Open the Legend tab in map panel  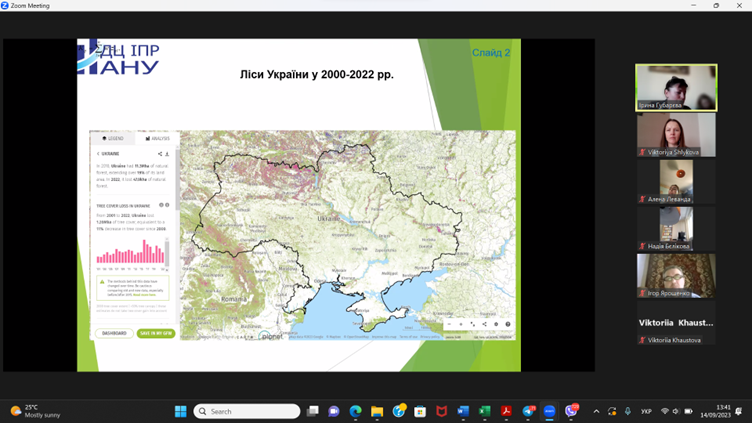pyautogui.click(x=112, y=138)
